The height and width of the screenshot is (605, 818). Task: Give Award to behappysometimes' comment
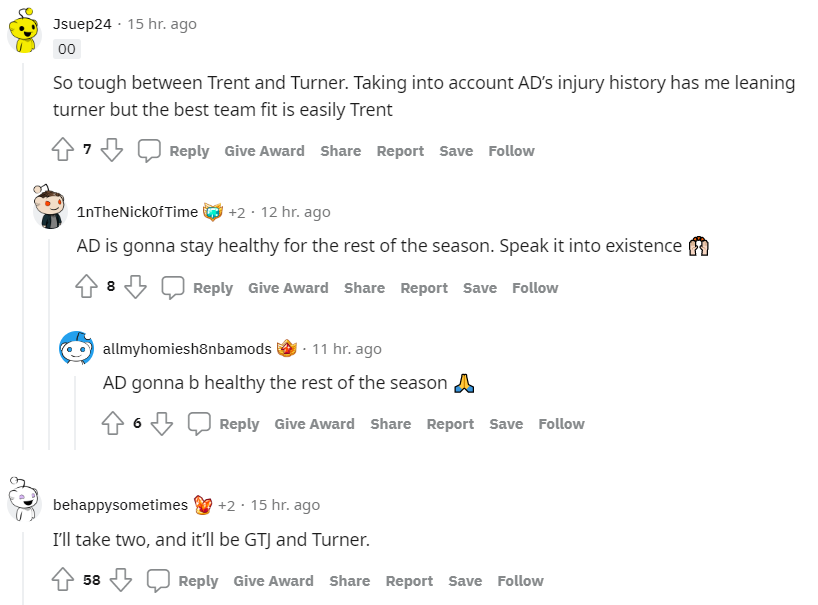coord(273,581)
